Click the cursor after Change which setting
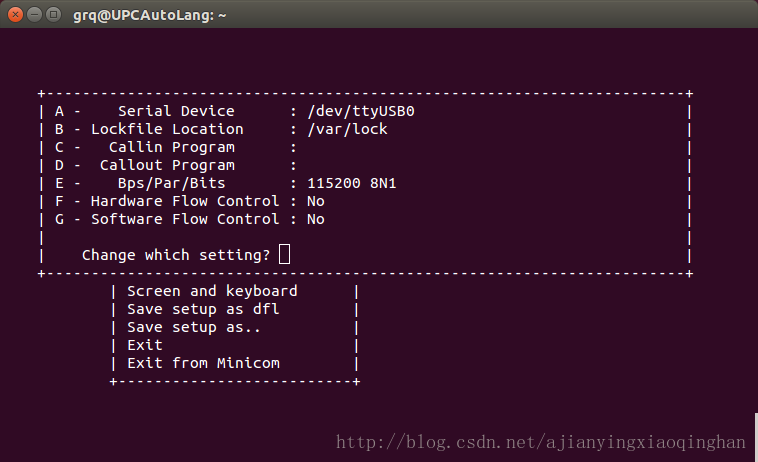The height and width of the screenshot is (462, 758). pos(284,255)
